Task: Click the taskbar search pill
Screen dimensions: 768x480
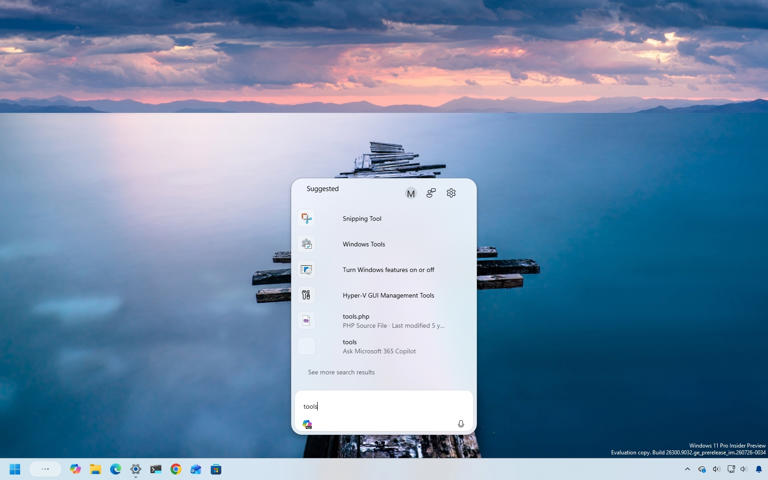Action: coord(45,469)
